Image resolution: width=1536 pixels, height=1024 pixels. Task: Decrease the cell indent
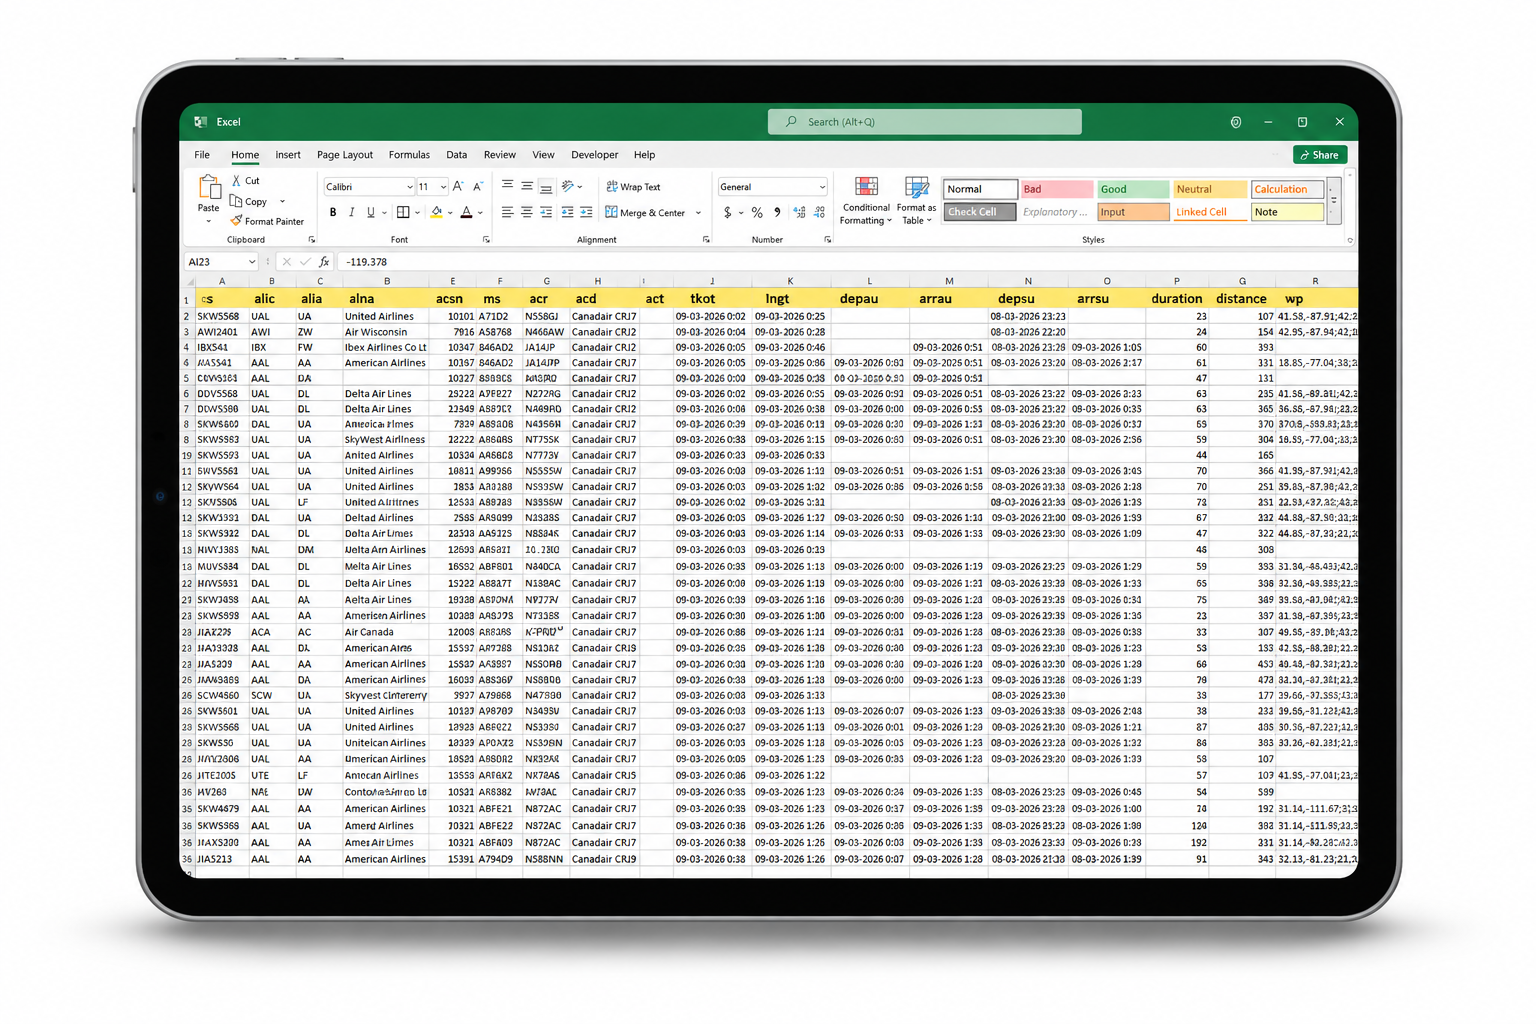[568, 212]
